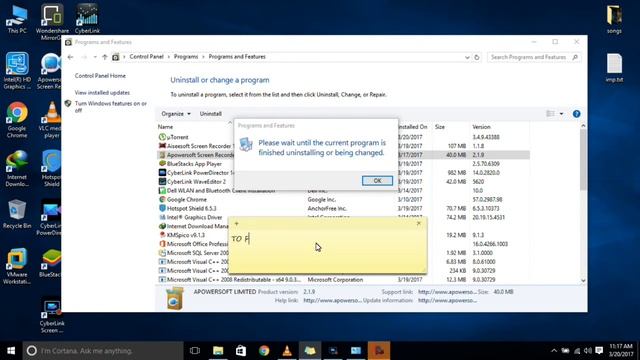Open the Apowersoft support link in details pane

coord(447,292)
